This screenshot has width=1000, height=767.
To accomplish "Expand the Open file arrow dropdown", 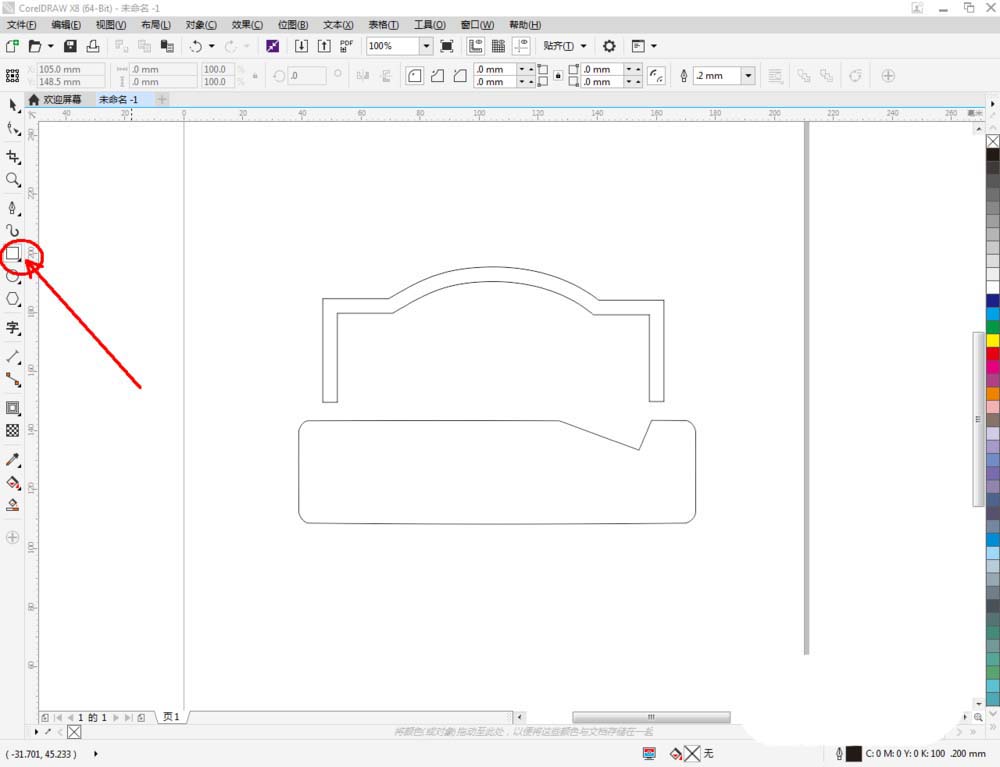I will (50, 46).
